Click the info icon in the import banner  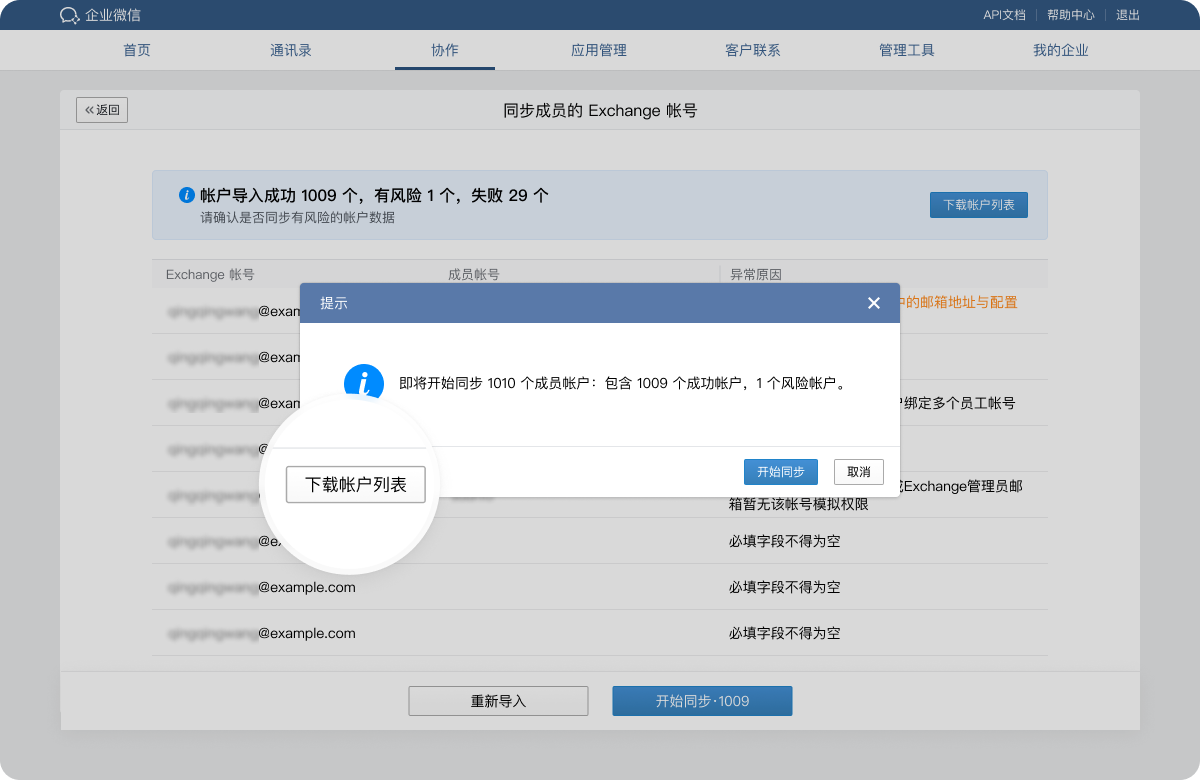pyautogui.click(x=186, y=195)
